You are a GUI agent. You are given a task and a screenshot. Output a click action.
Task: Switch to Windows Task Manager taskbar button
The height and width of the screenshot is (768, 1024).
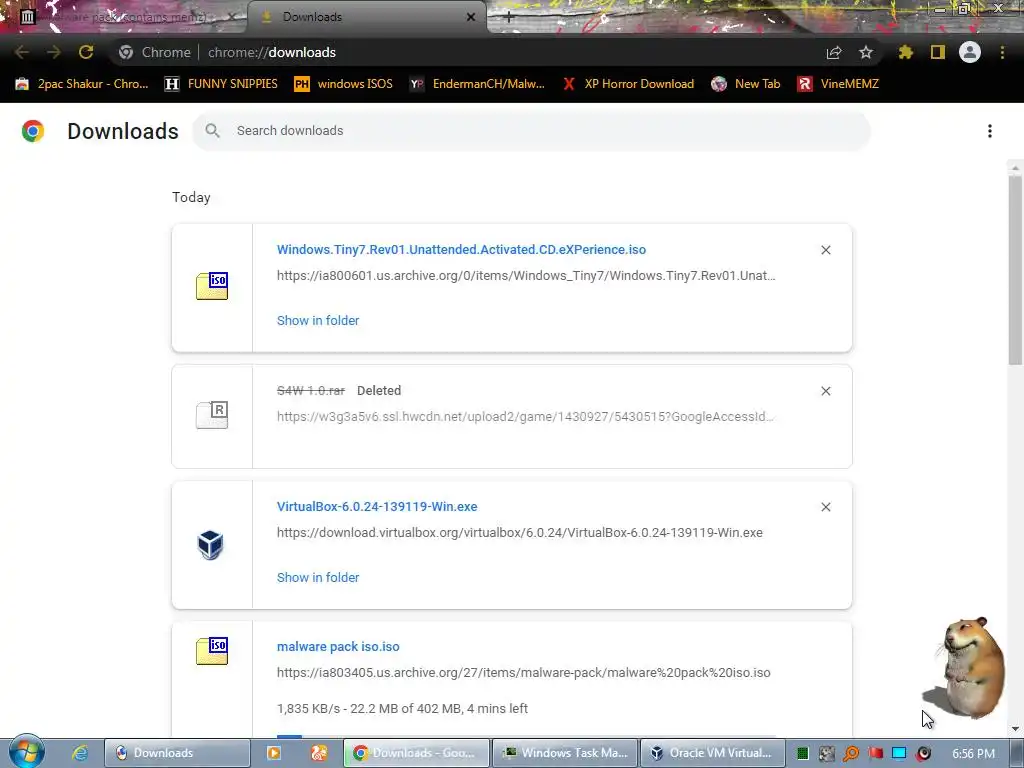(x=564, y=753)
